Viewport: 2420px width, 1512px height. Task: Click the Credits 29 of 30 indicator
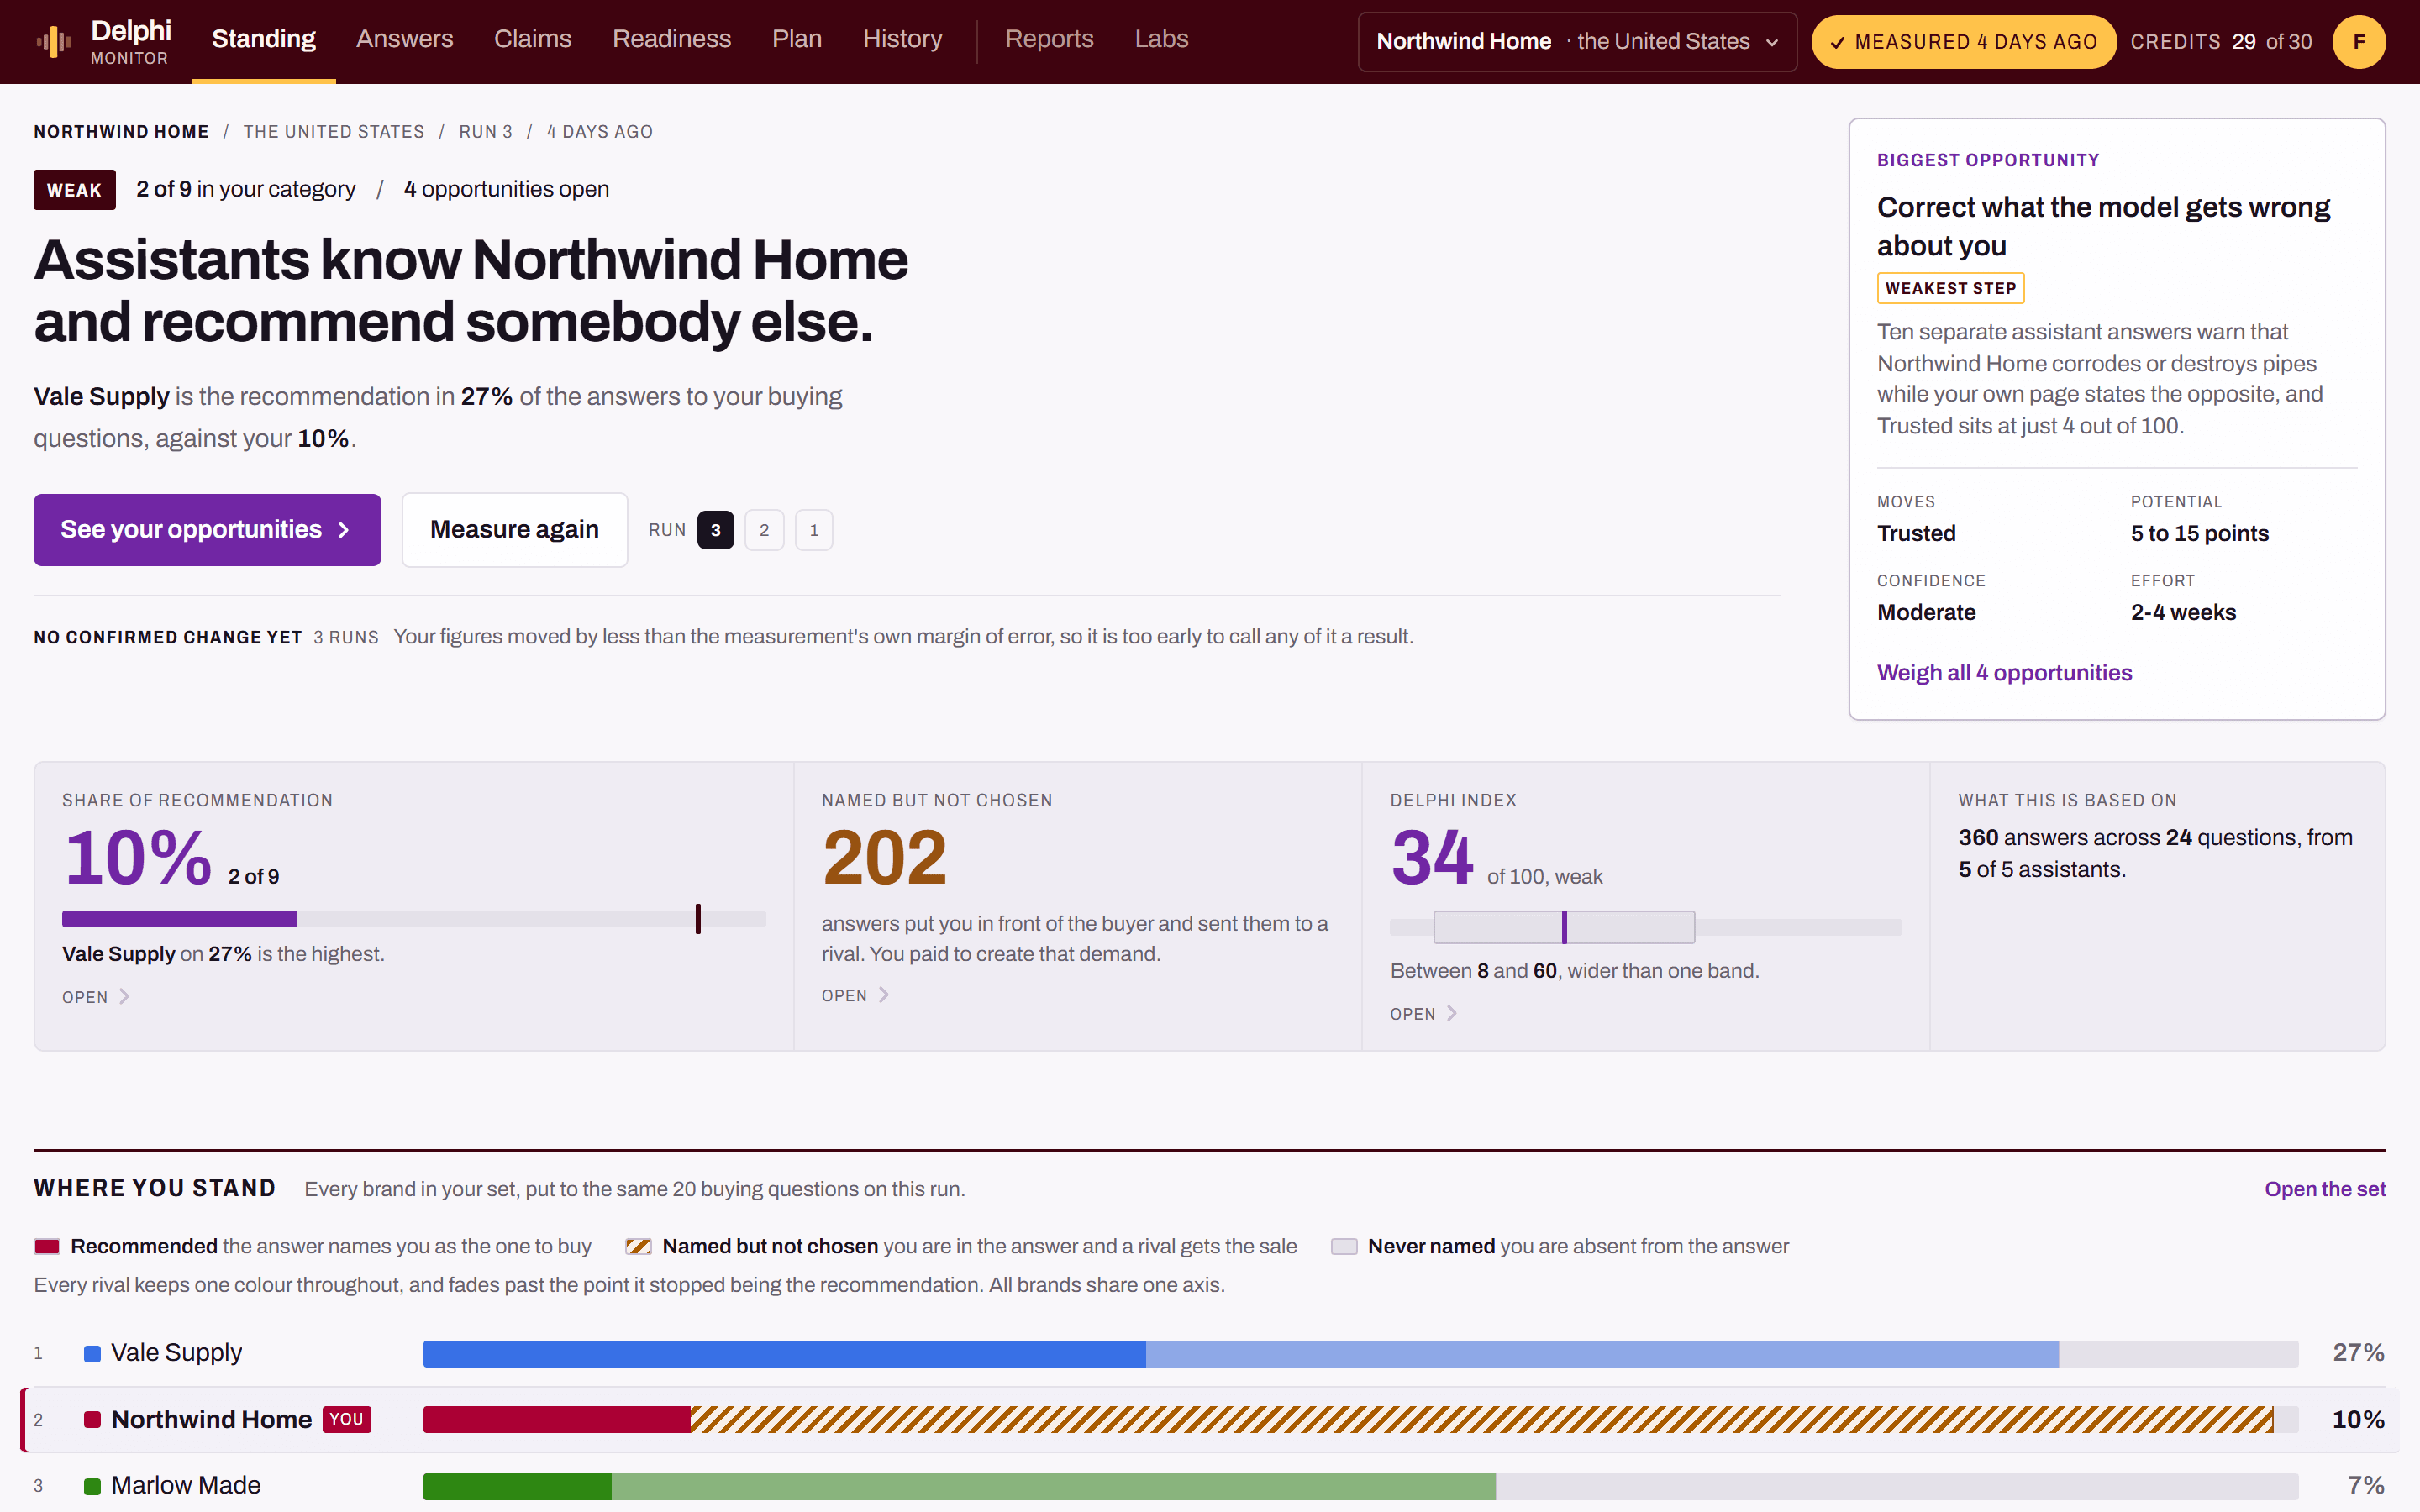(2221, 42)
